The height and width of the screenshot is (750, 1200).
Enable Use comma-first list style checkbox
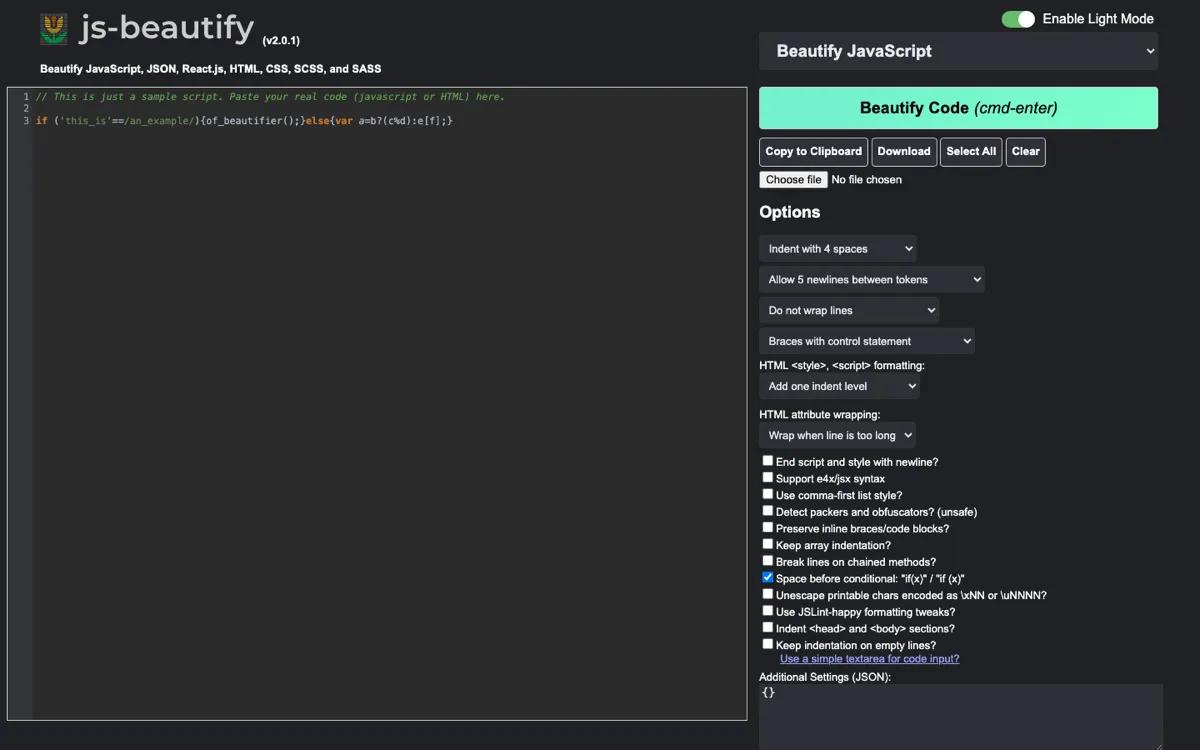tap(768, 494)
